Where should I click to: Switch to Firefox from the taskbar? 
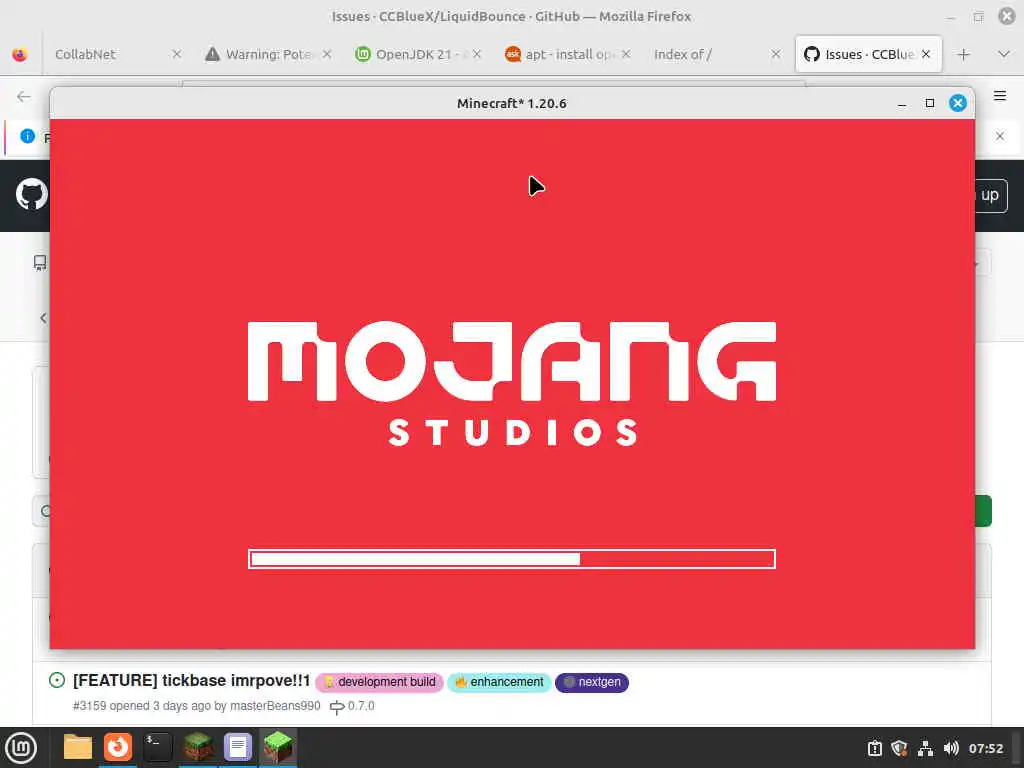[x=118, y=747]
